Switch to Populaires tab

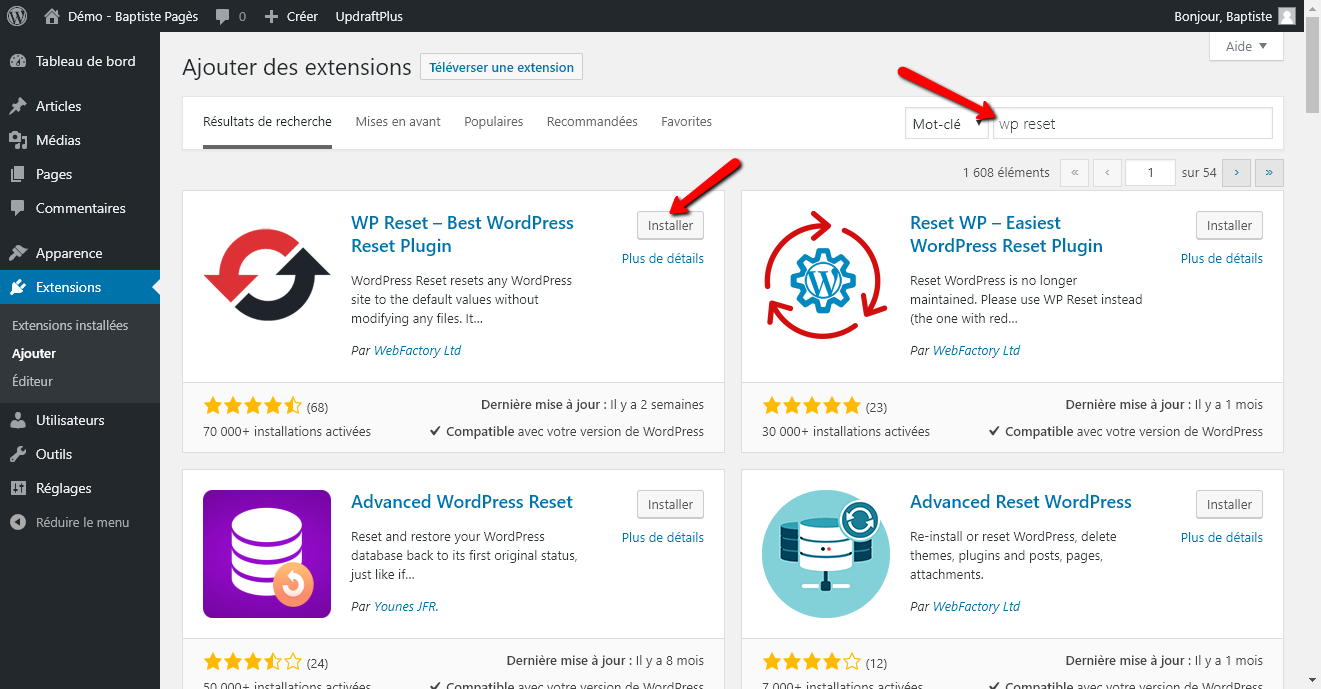tap(493, 122)
